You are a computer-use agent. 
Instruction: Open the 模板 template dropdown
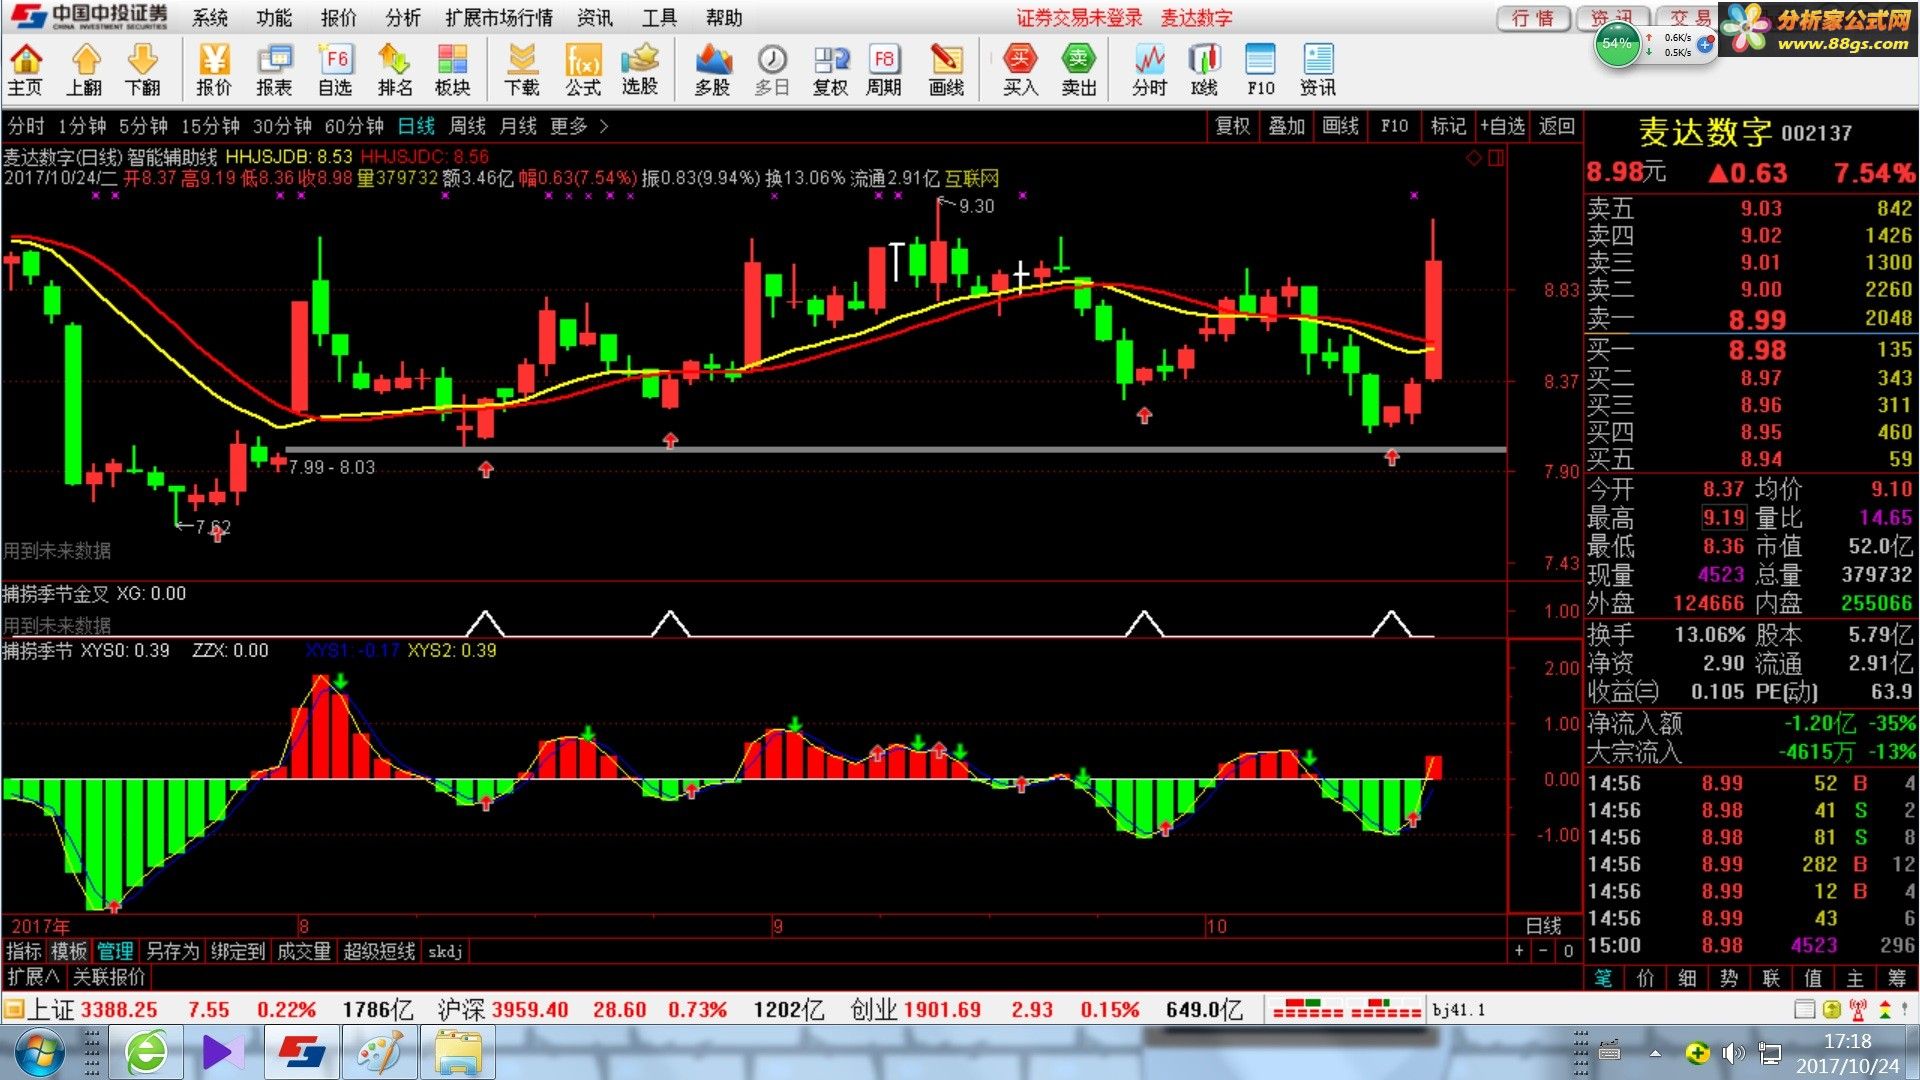click(x=70, y=951)
